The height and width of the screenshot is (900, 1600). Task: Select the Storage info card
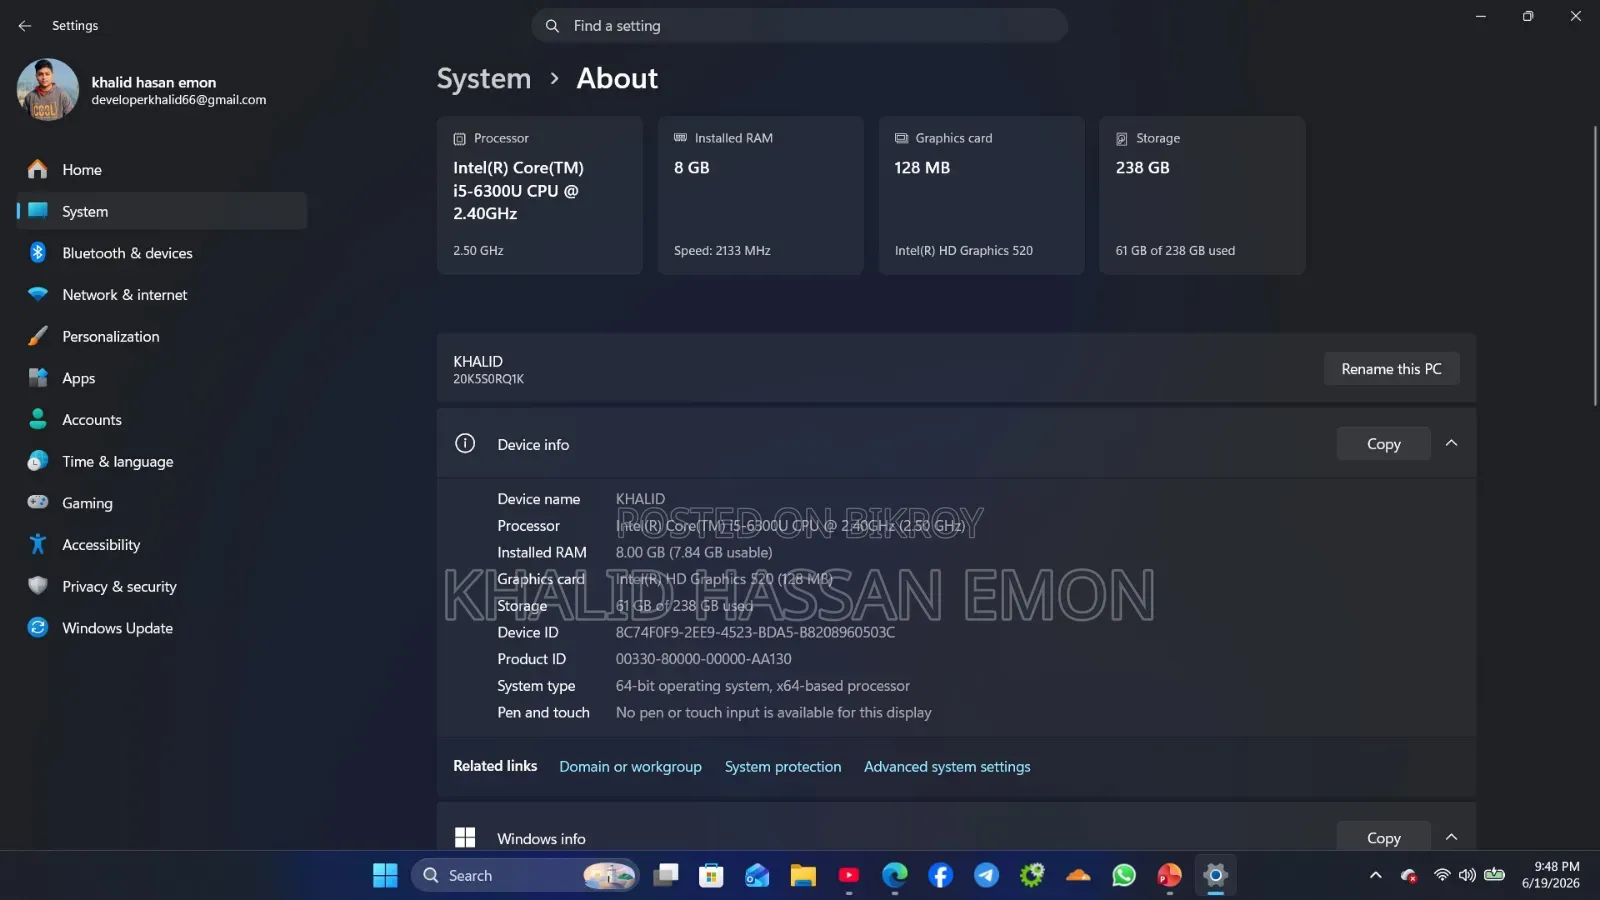(x=1202, y=195)
